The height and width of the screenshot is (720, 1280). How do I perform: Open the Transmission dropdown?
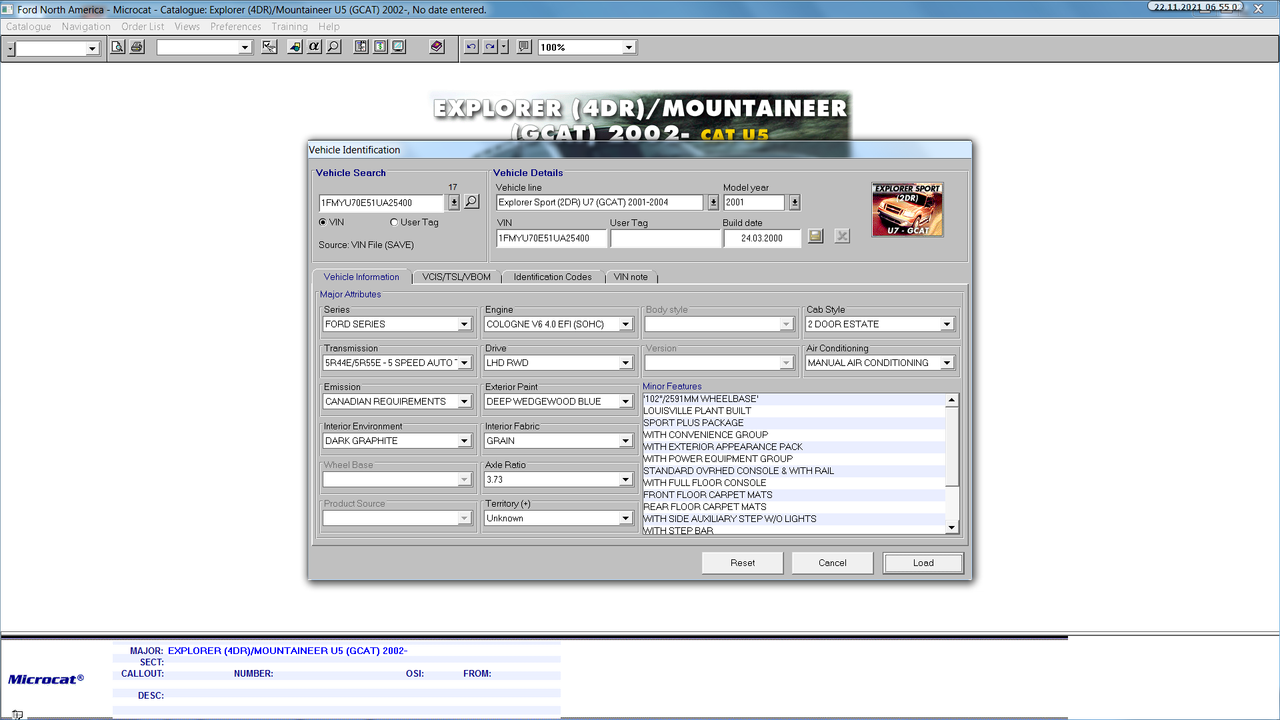[x=465, y=363]
